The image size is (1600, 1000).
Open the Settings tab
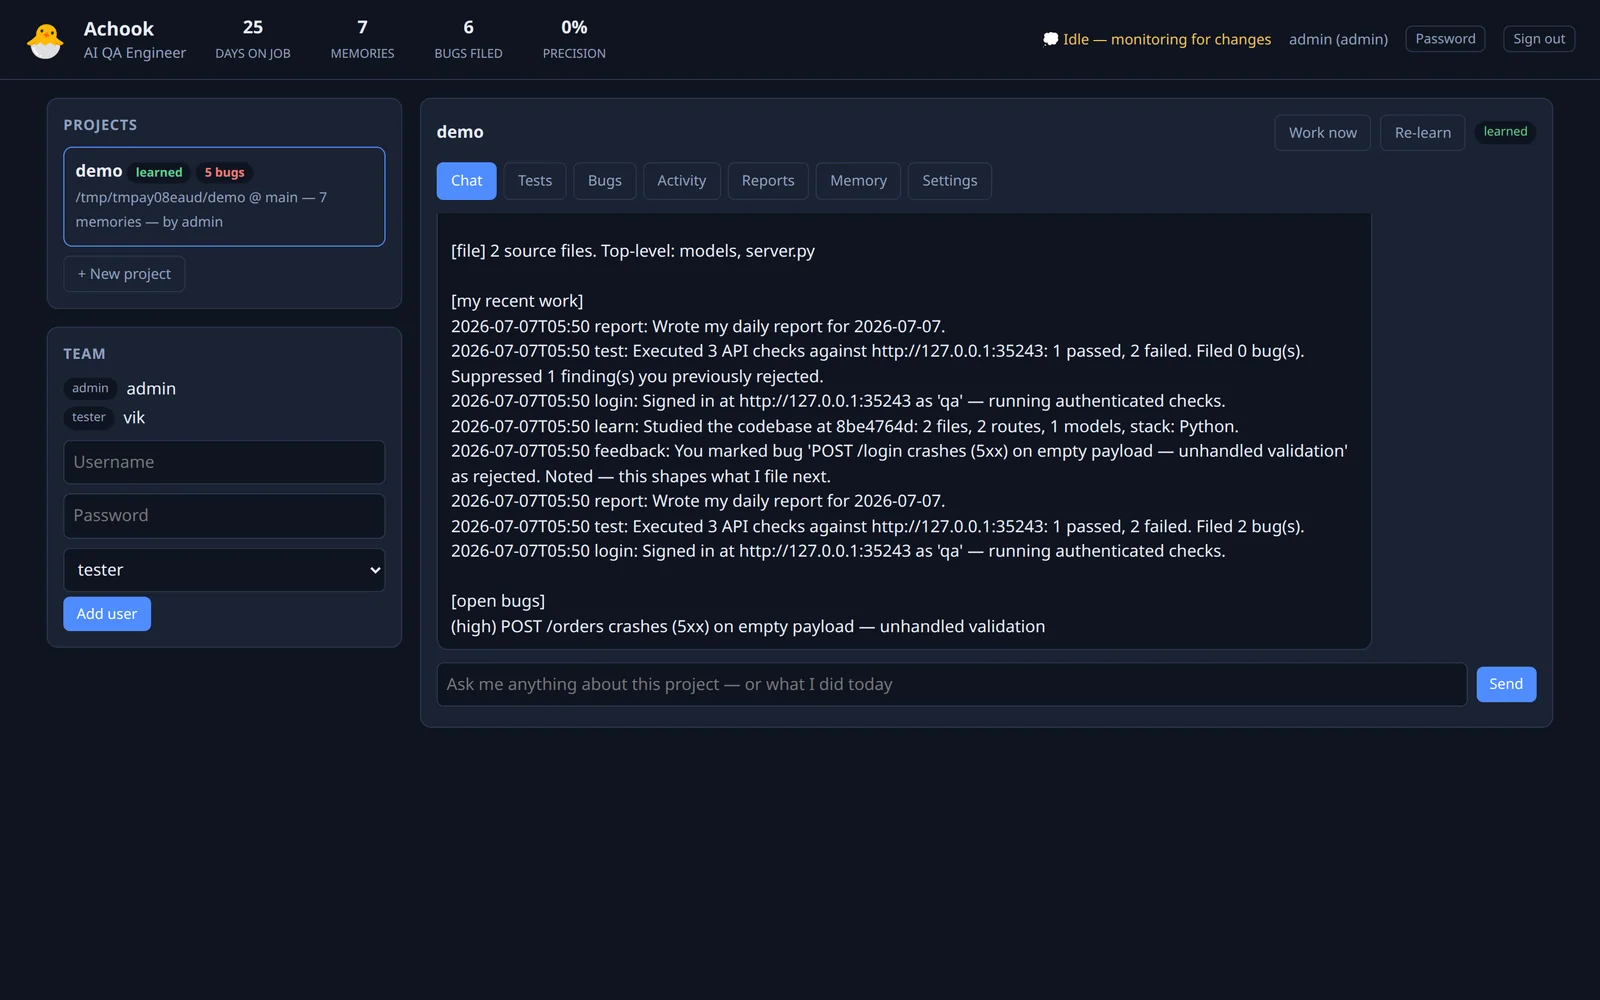(x=950, y=181)
